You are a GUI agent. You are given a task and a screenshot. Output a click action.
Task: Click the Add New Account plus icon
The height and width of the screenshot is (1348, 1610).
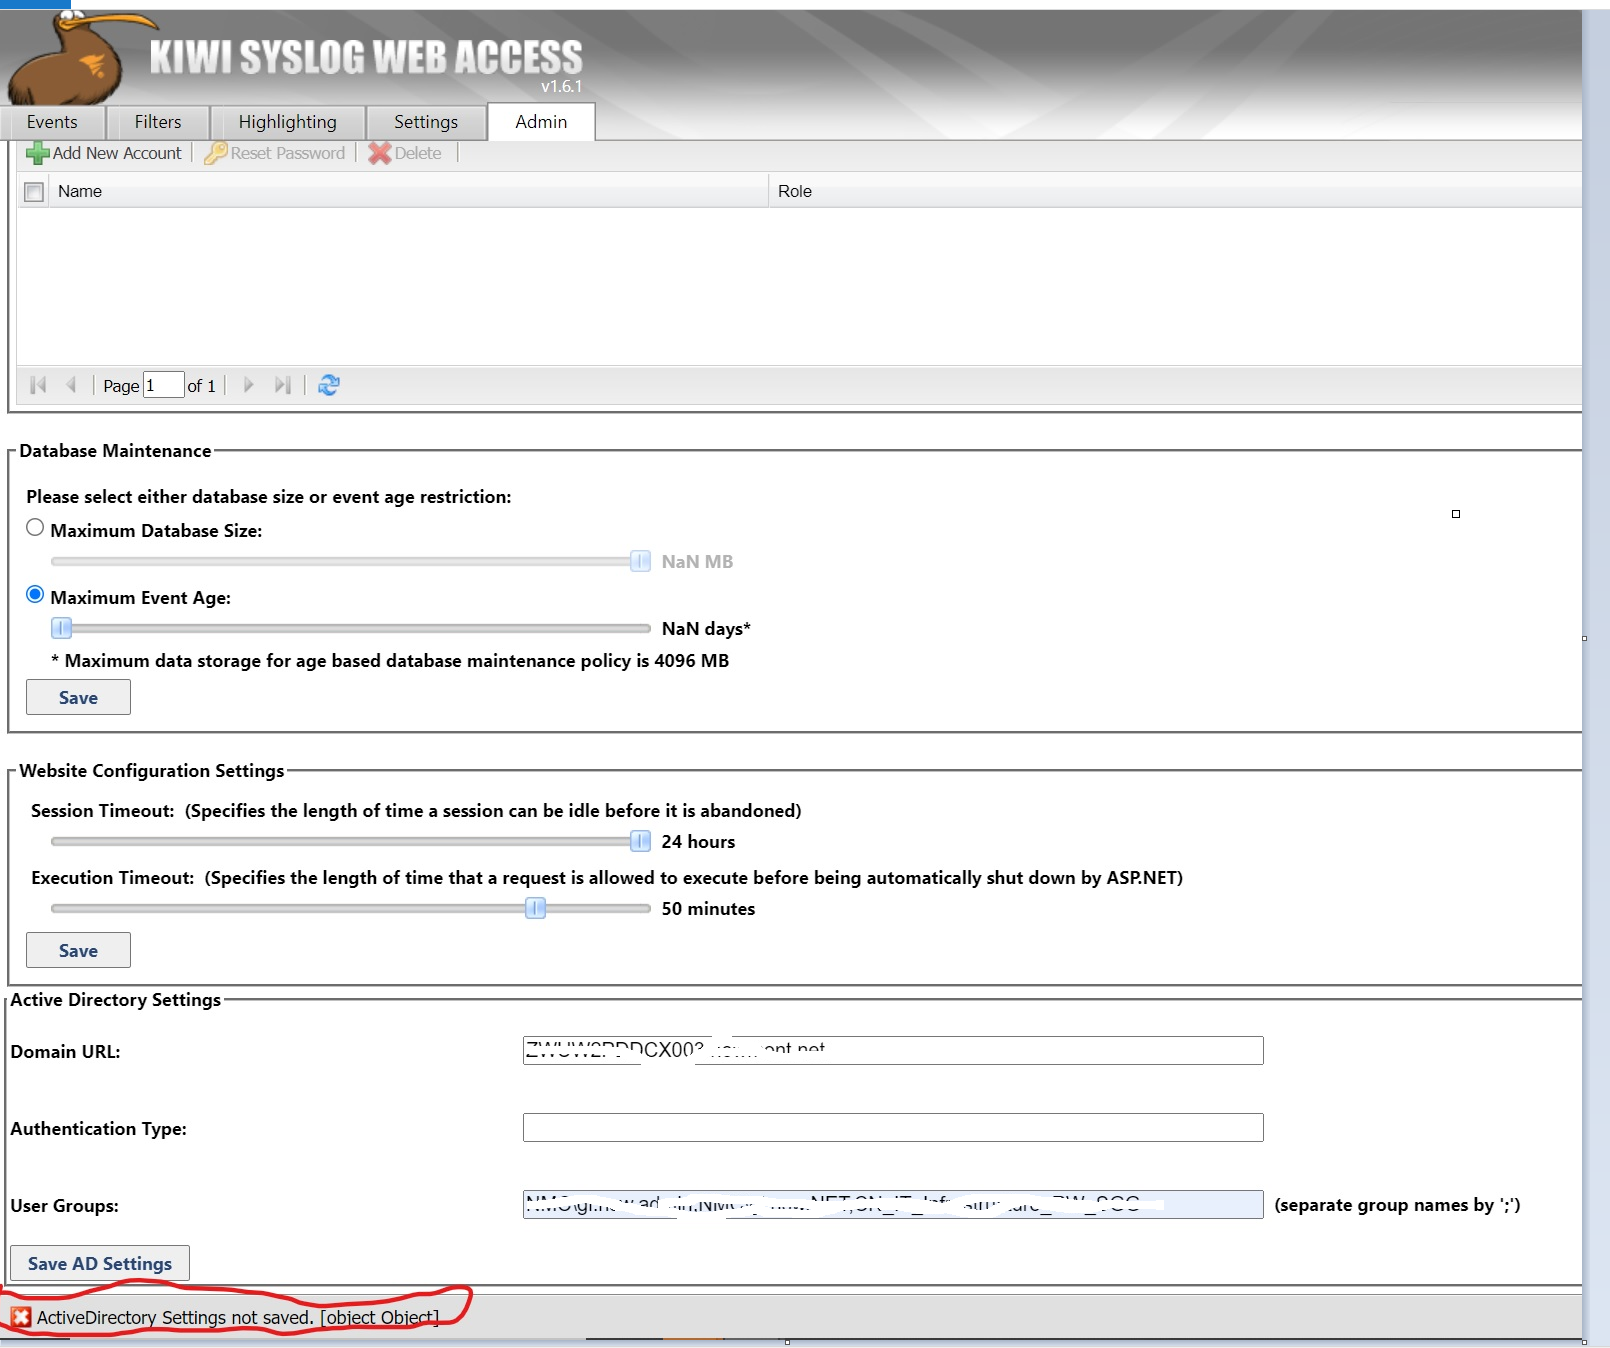(x=38, y=153)
